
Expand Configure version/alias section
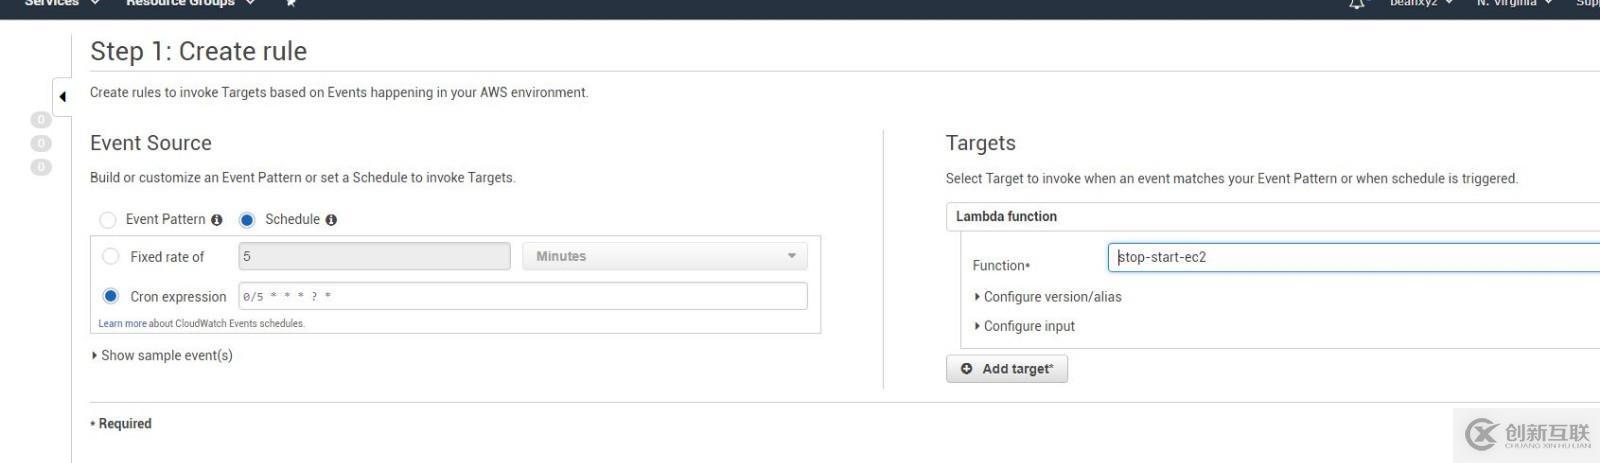(x=1047, y=297)
